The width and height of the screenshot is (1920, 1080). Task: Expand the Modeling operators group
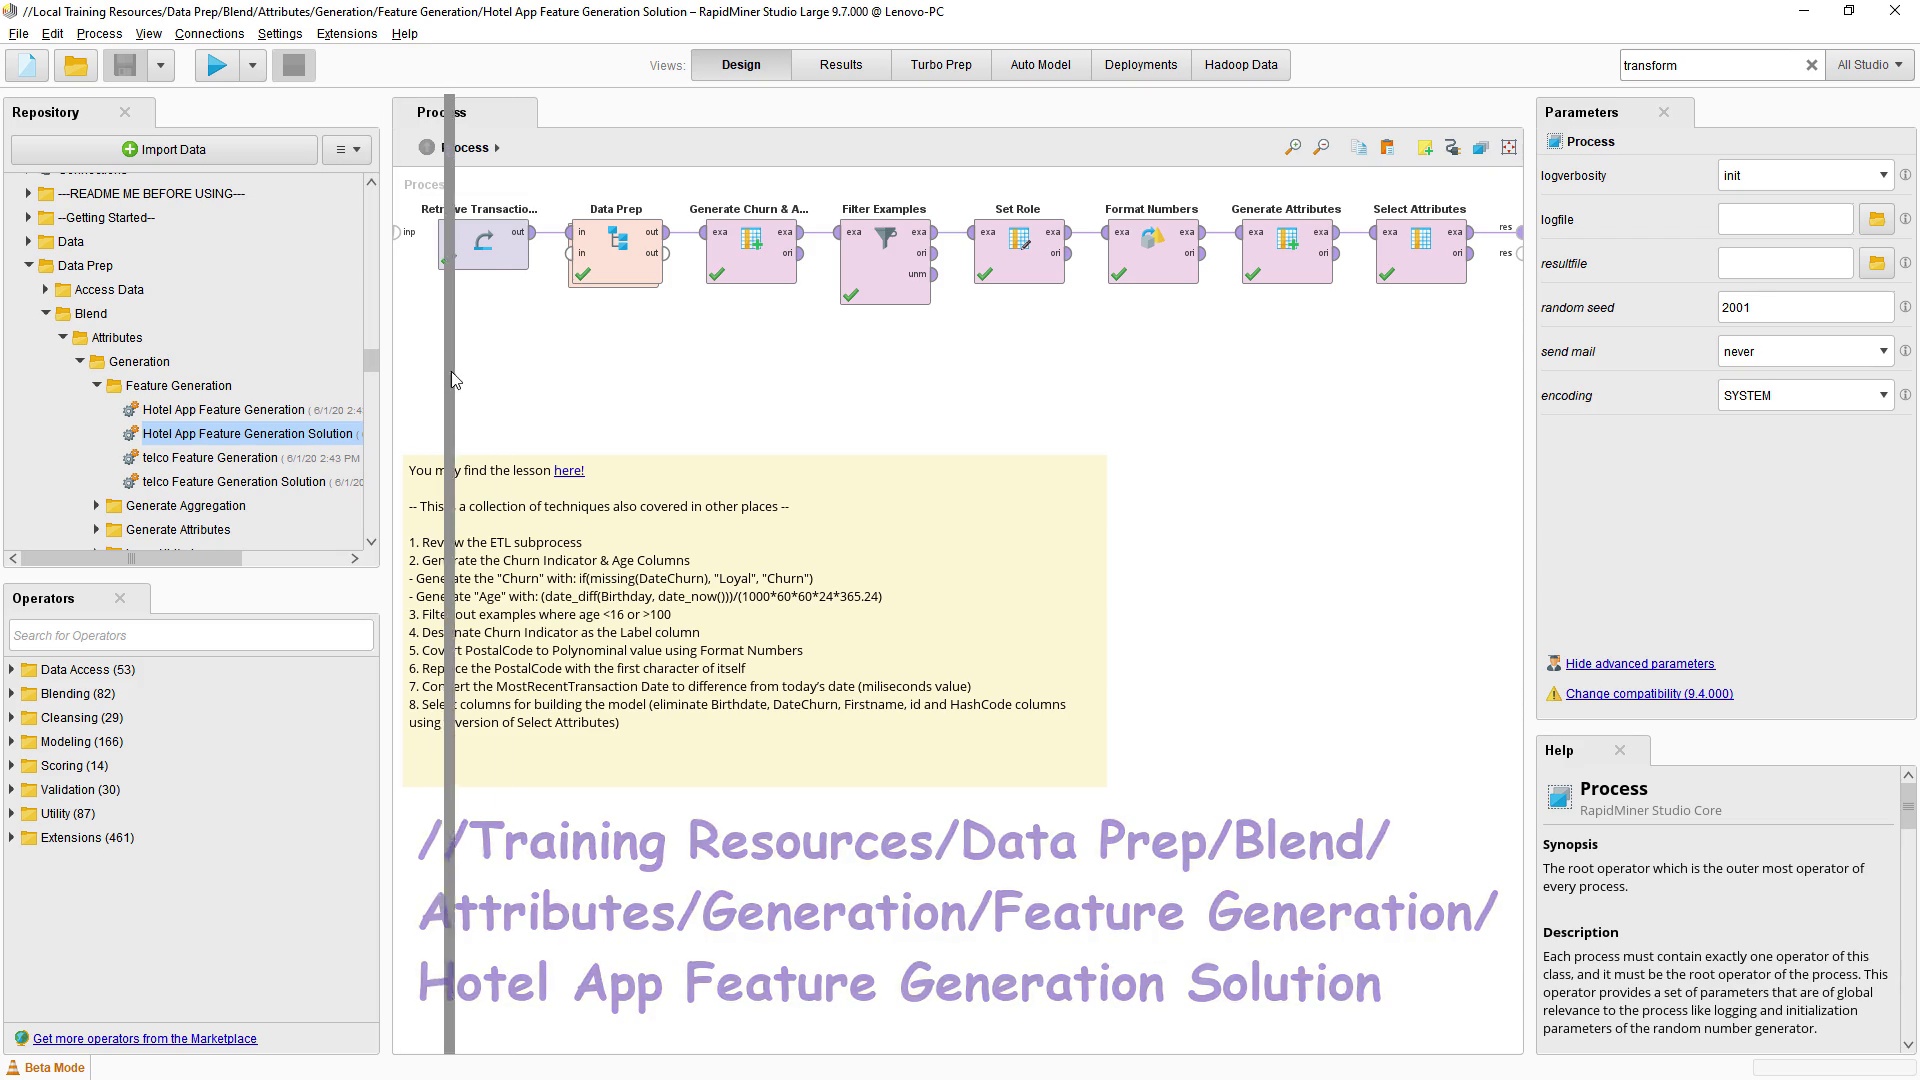tap(12, 742)
